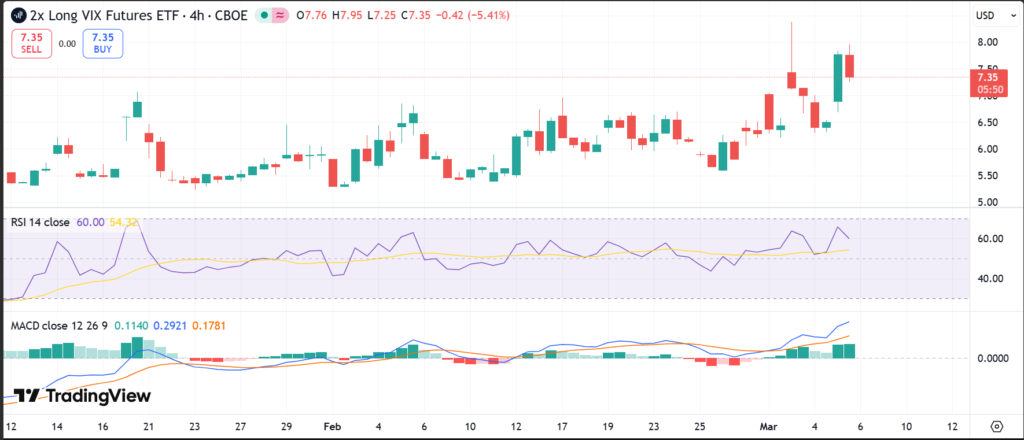Click the orange 0.1781 MACD signal value

(x=208, y=326)
